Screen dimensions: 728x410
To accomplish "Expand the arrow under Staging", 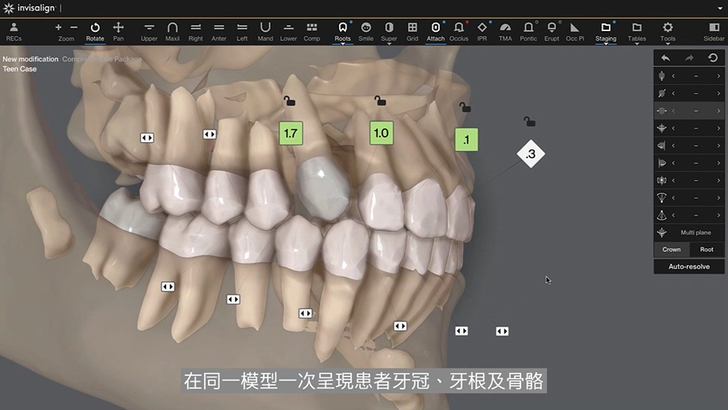I will [606, 44].
